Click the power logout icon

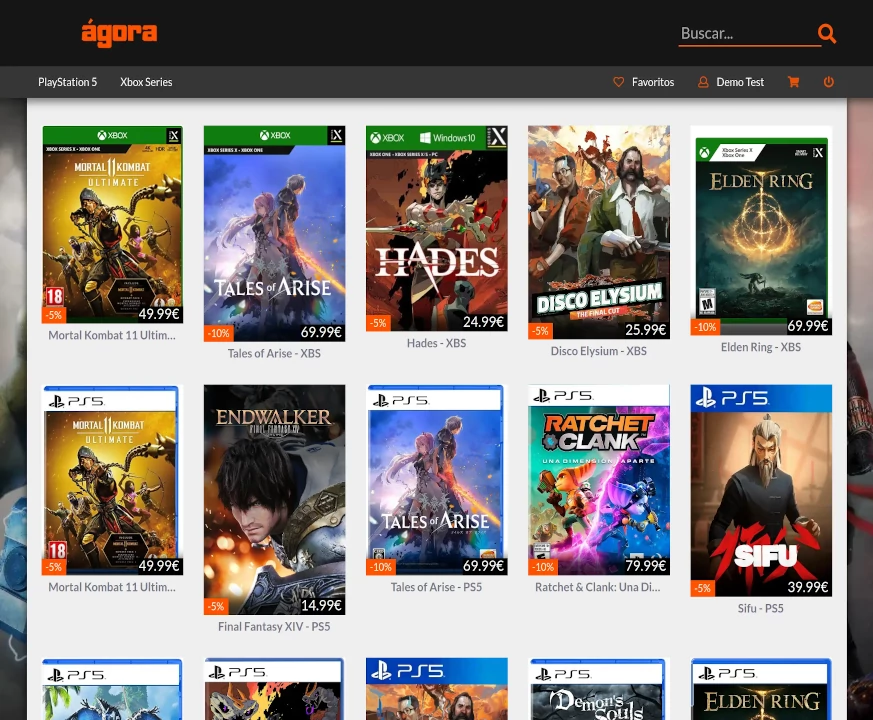click(828, 82)
